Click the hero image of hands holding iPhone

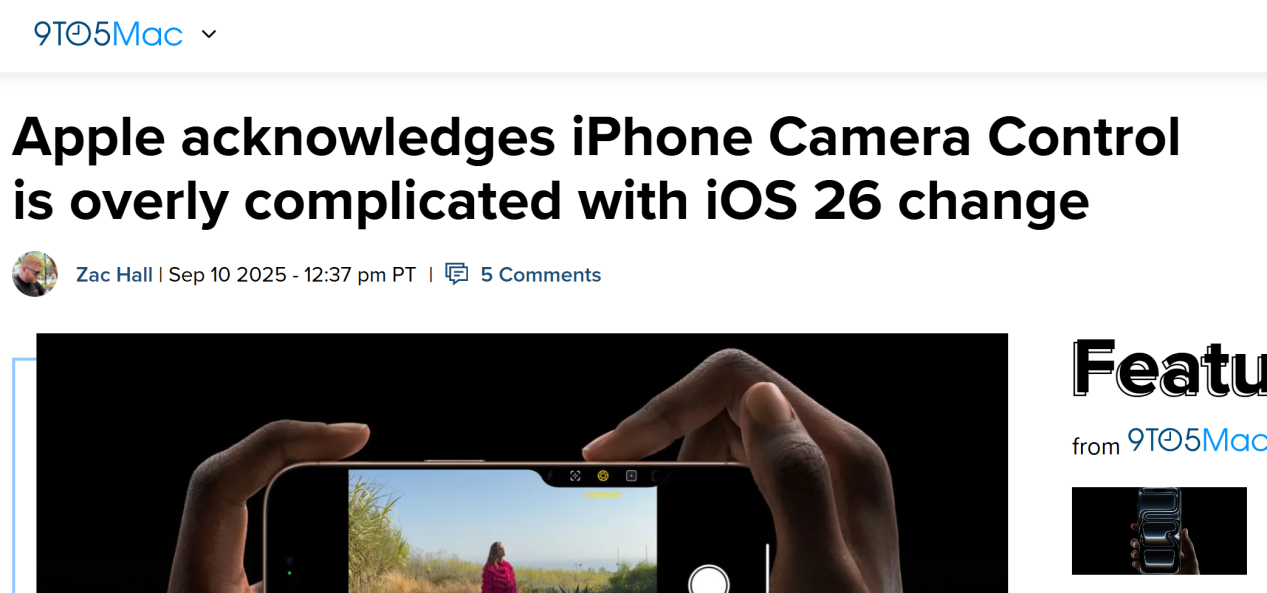(x=522, y=463)
